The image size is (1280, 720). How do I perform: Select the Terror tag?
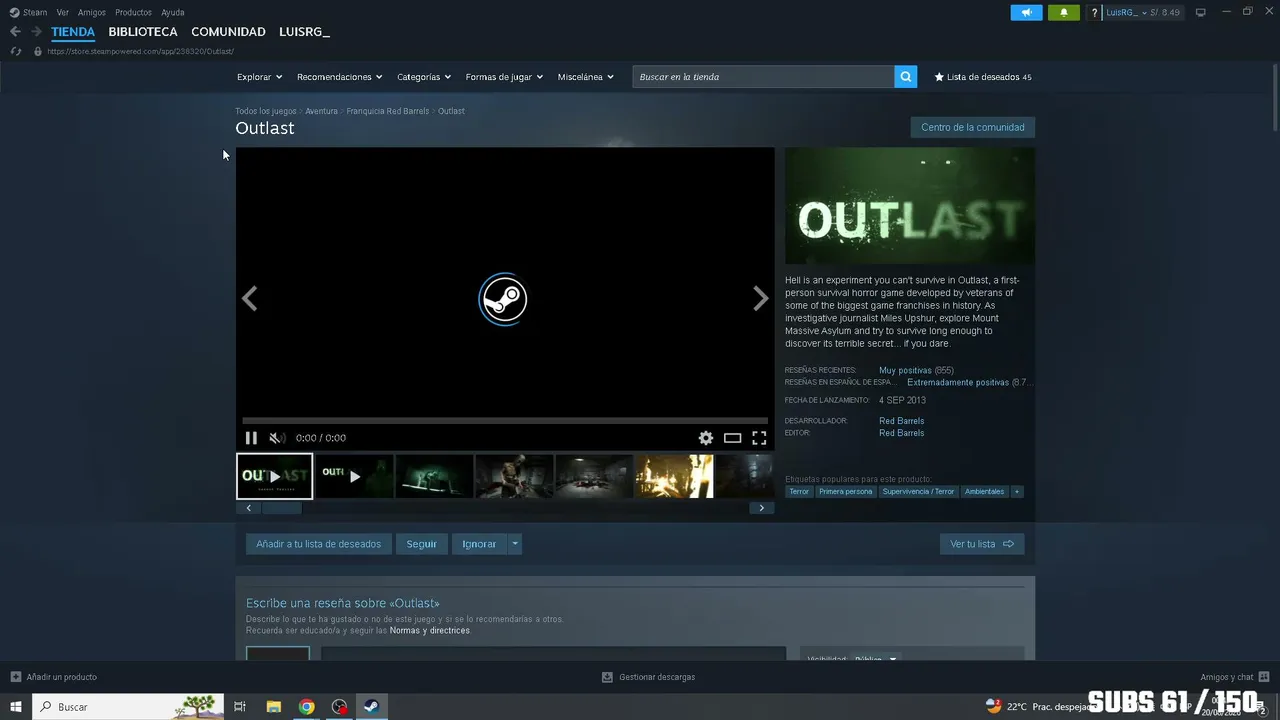click(799, 492)
